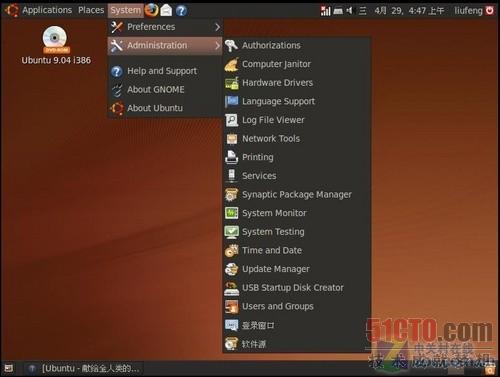
Task: Open Authorizations
Action: 297,45
